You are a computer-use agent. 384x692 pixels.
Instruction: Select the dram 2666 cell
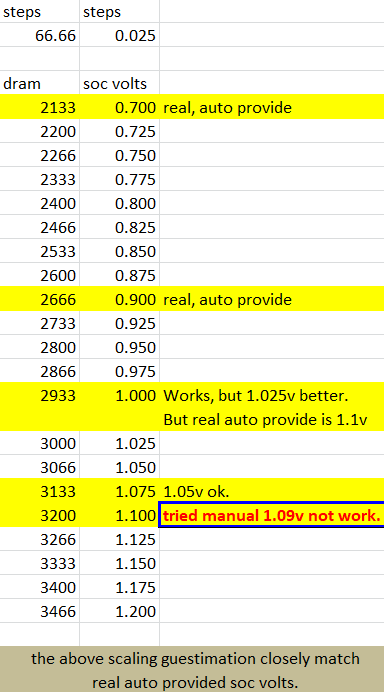click(x=40, y=299)
